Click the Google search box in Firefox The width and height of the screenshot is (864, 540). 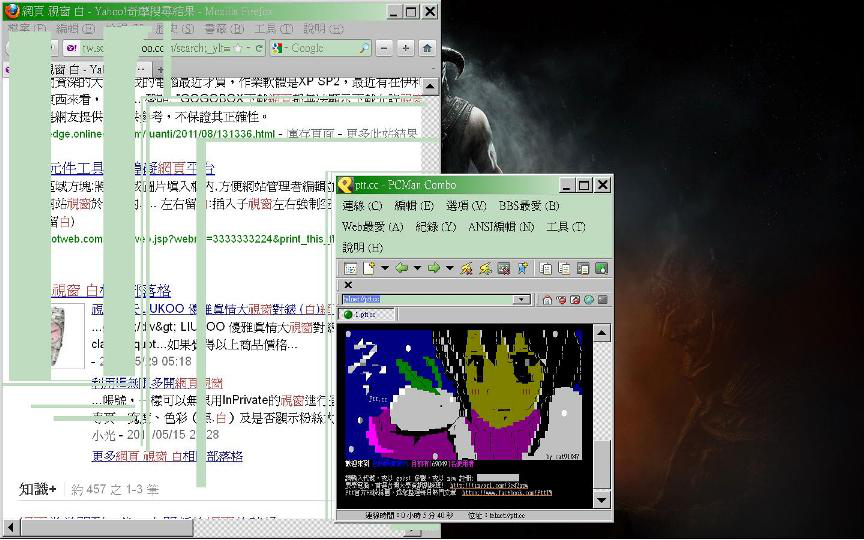click(x=321, y=48)
